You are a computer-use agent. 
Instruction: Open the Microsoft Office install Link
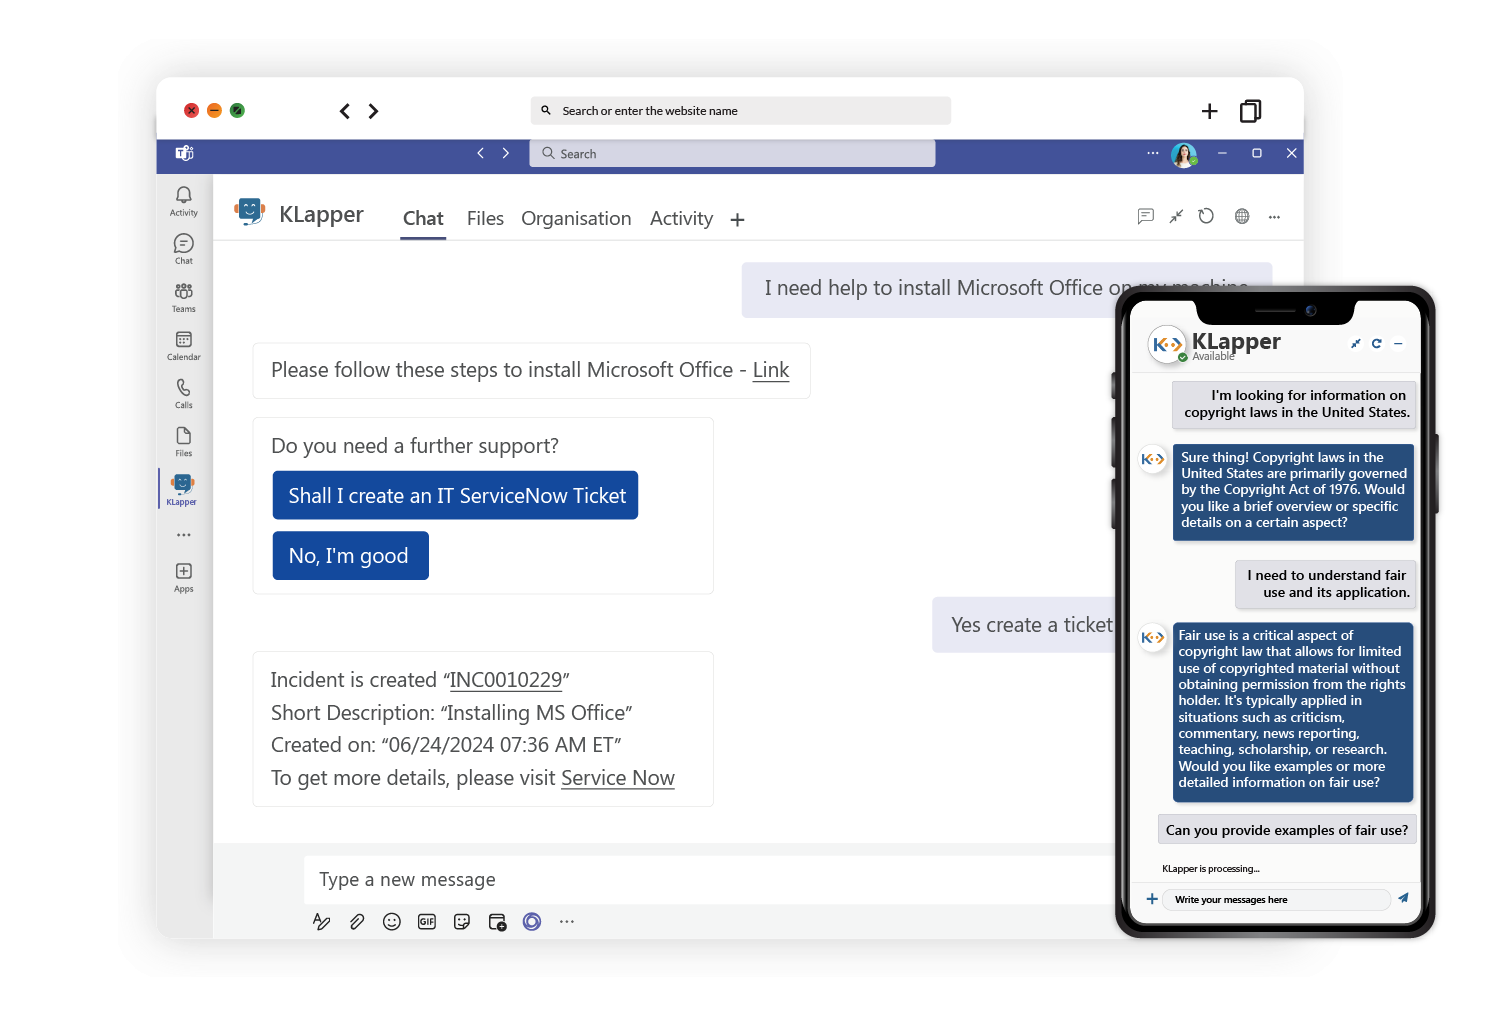point(771,370)
